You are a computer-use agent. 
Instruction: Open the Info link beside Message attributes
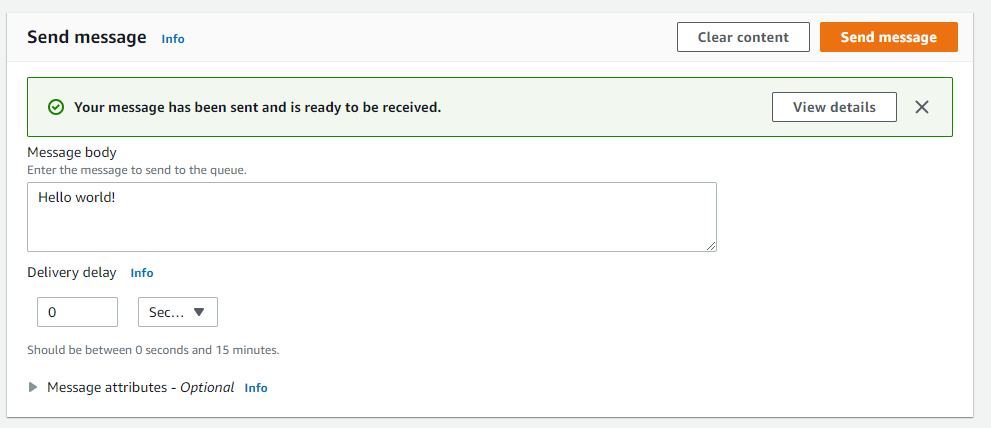[256, 388]
